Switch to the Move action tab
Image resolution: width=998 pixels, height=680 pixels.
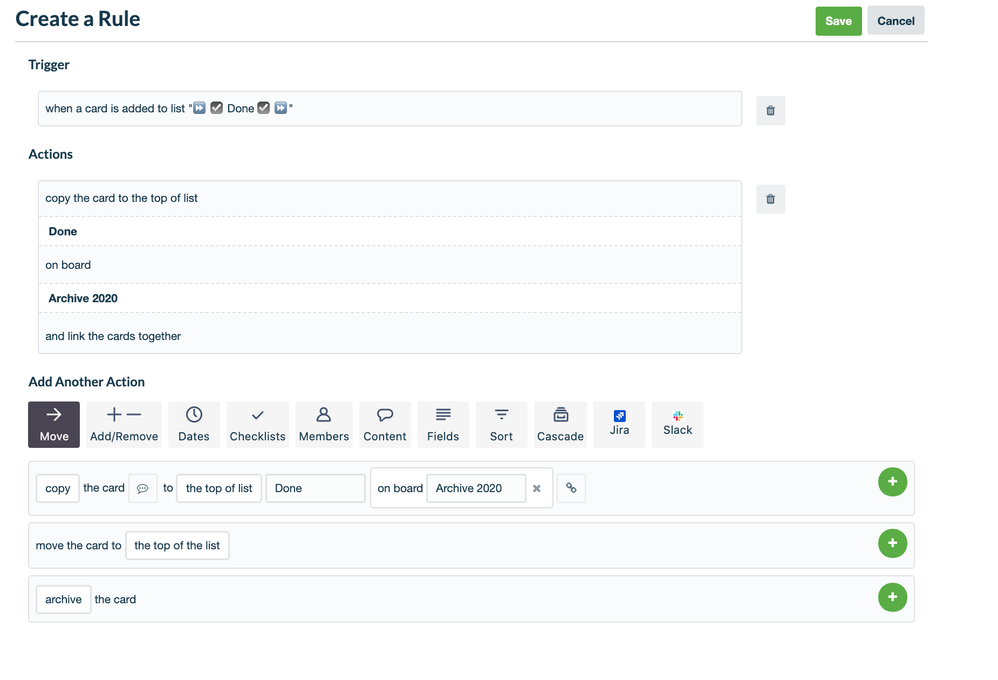pos(53,423)
